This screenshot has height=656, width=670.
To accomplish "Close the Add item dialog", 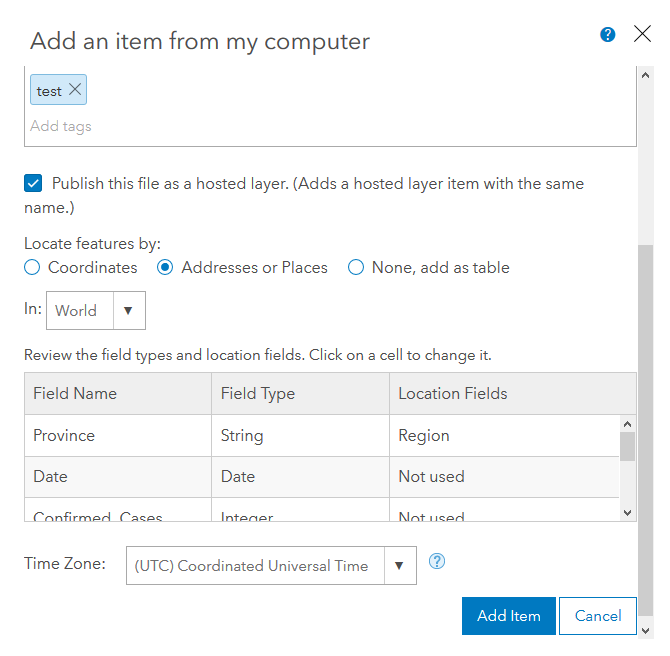I will point(643,35).
